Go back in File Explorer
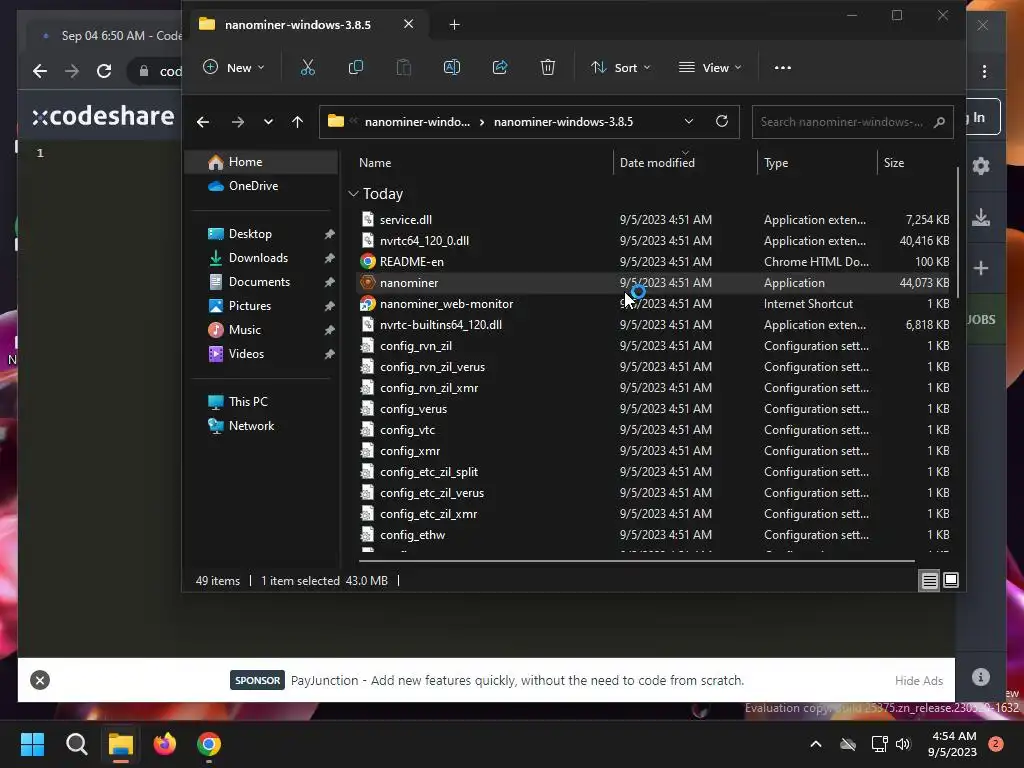The width and height of the screenshot is (1024, 768). pos(203,122)
